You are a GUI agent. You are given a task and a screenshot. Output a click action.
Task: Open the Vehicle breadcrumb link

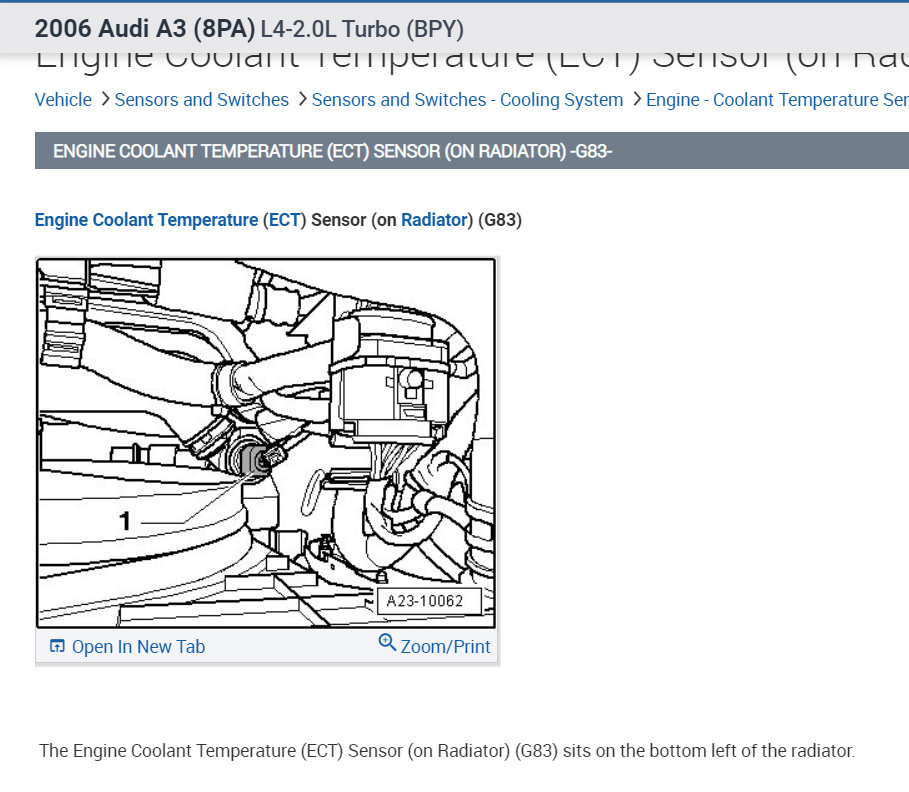tap(63, 100)
